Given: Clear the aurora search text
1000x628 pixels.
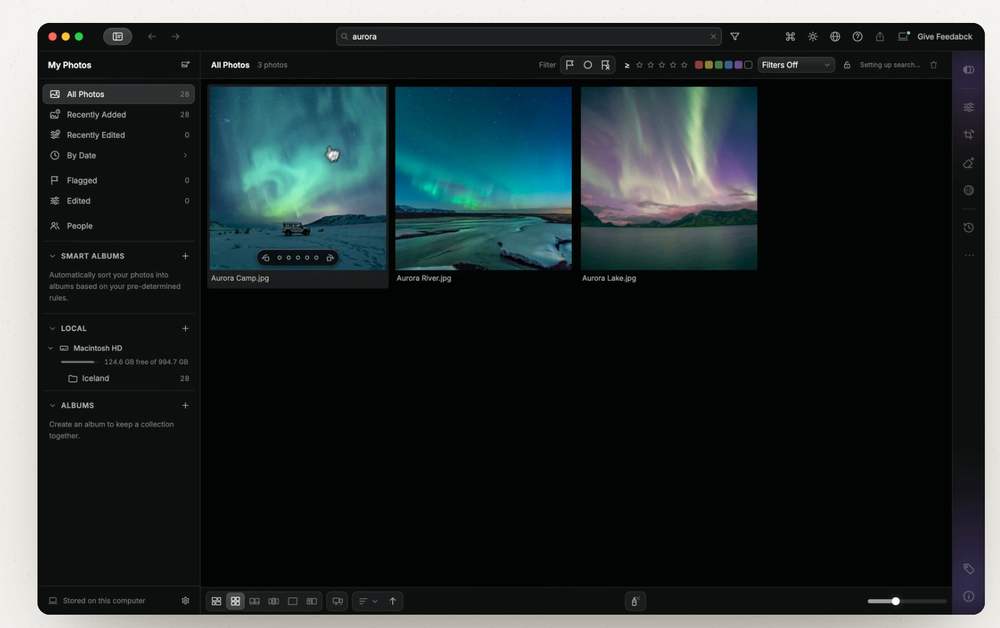Looking at the screenshot, I should (x=713, y=37).
